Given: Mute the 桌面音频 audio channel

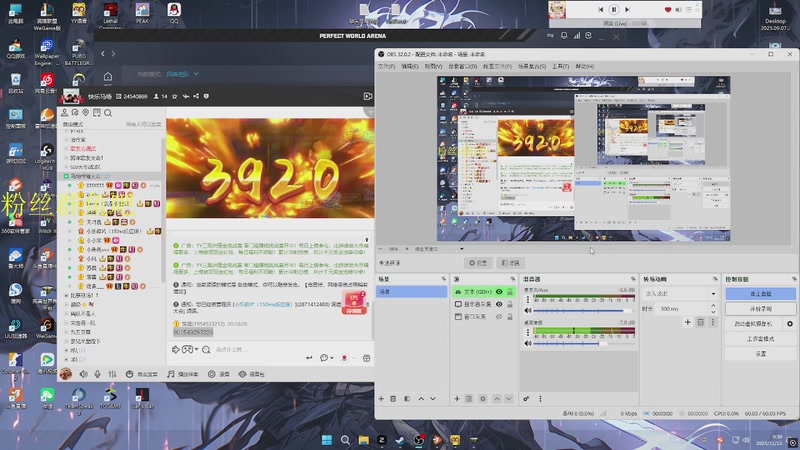Looking at the screenshot, I should pyautogui.click(x=528, y=343).
